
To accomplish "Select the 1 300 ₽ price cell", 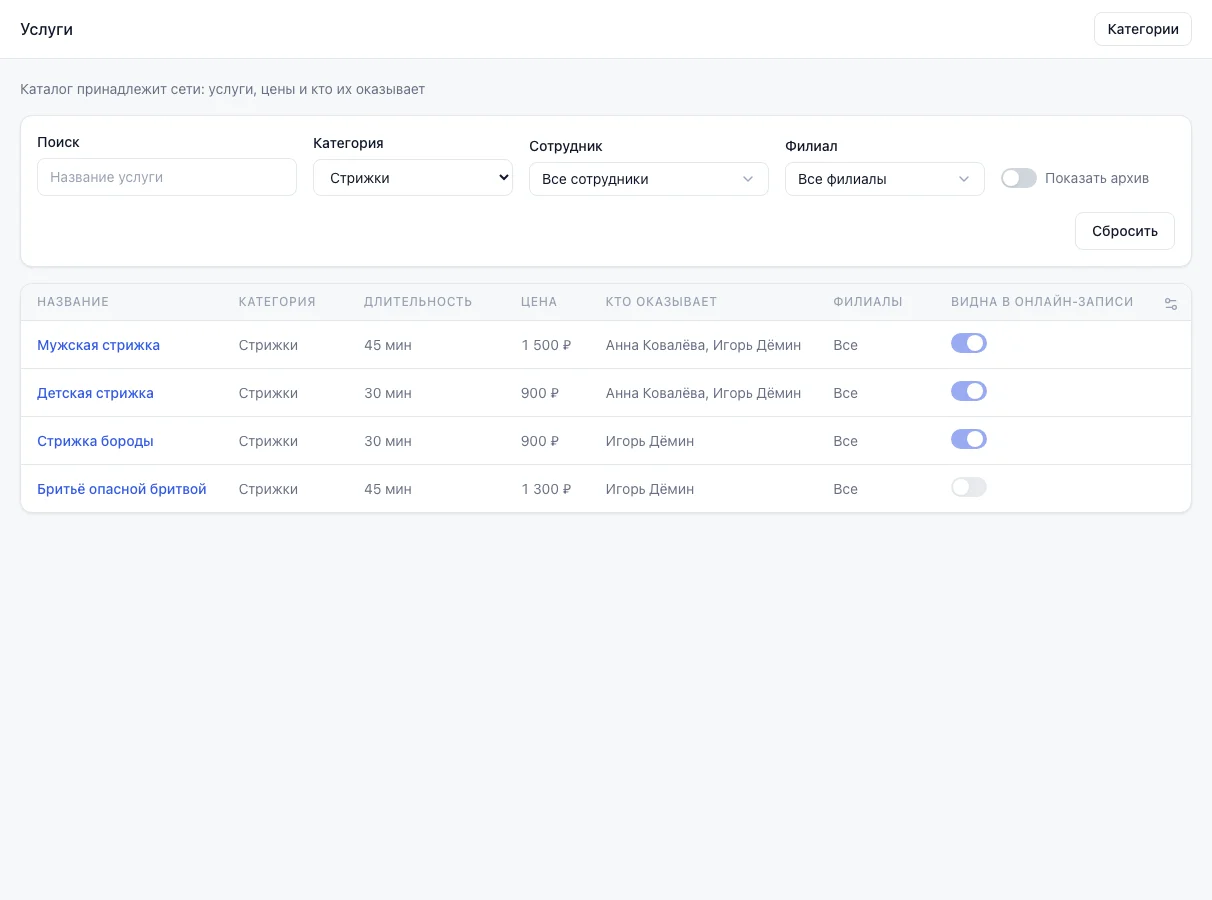I will (546, 489).
